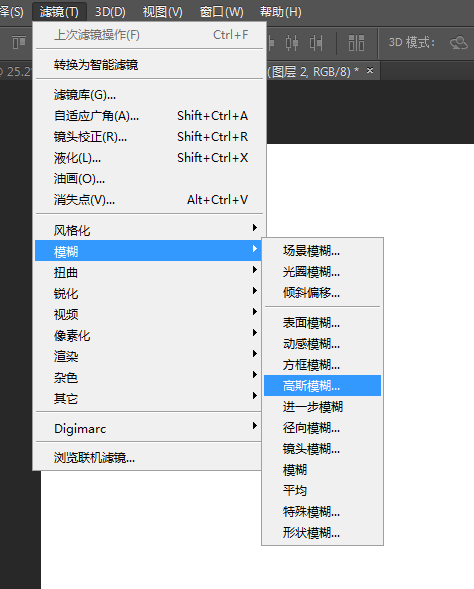
Task: Open the partially visible 选择(S) menu
Action: click(x=12, y=12)
